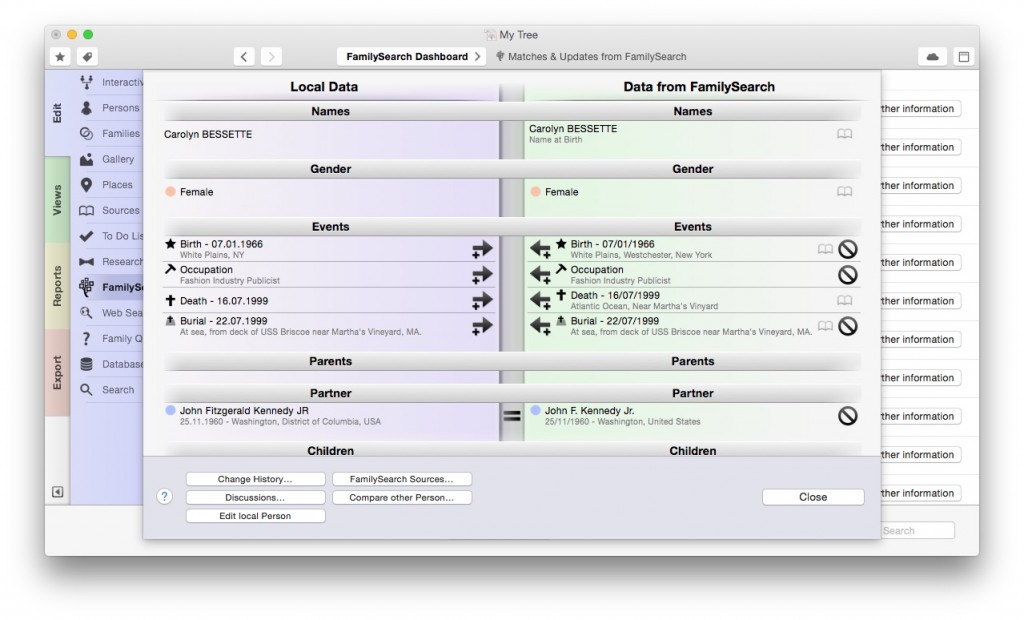Open Discussions... dialog

coord(255,497)
